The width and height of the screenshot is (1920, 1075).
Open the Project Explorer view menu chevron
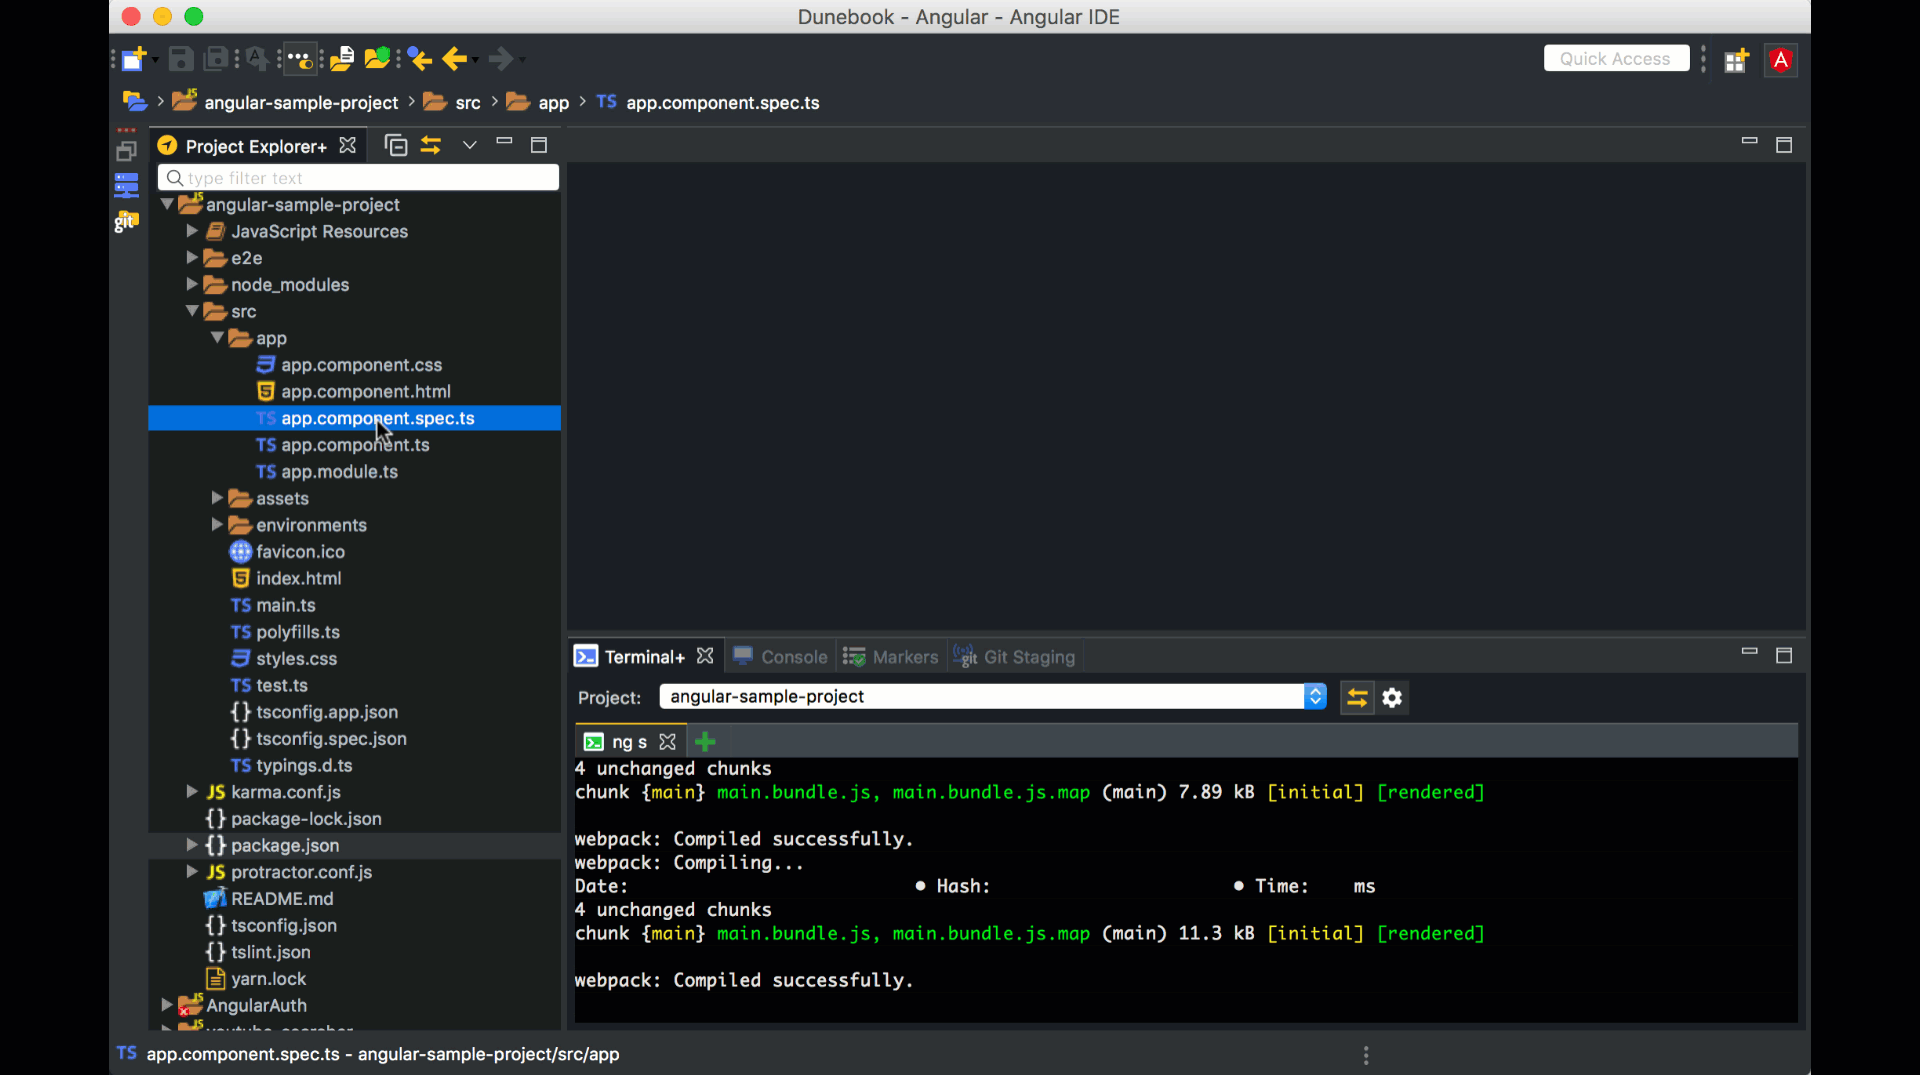469,146
